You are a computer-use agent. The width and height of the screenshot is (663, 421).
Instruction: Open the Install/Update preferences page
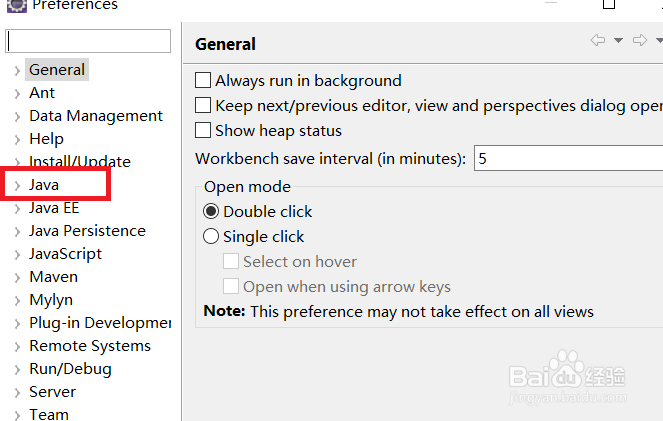click(x=80, y=162)
